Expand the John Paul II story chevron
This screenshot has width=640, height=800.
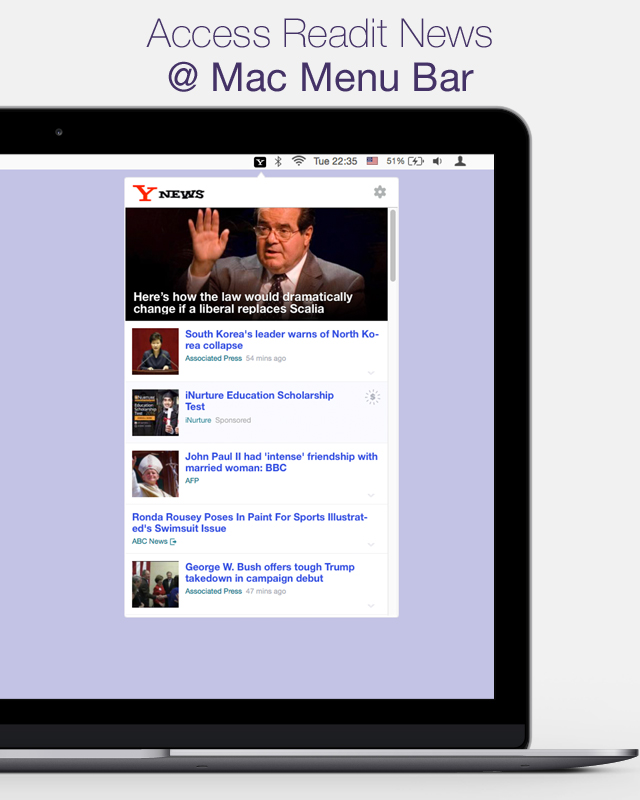(x=371, y=495)
